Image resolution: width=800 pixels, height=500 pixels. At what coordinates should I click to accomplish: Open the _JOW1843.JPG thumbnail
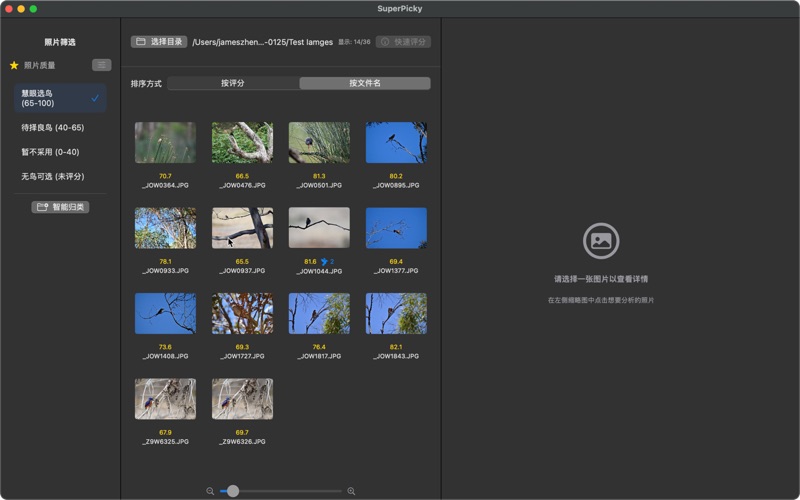pos(396,313)
